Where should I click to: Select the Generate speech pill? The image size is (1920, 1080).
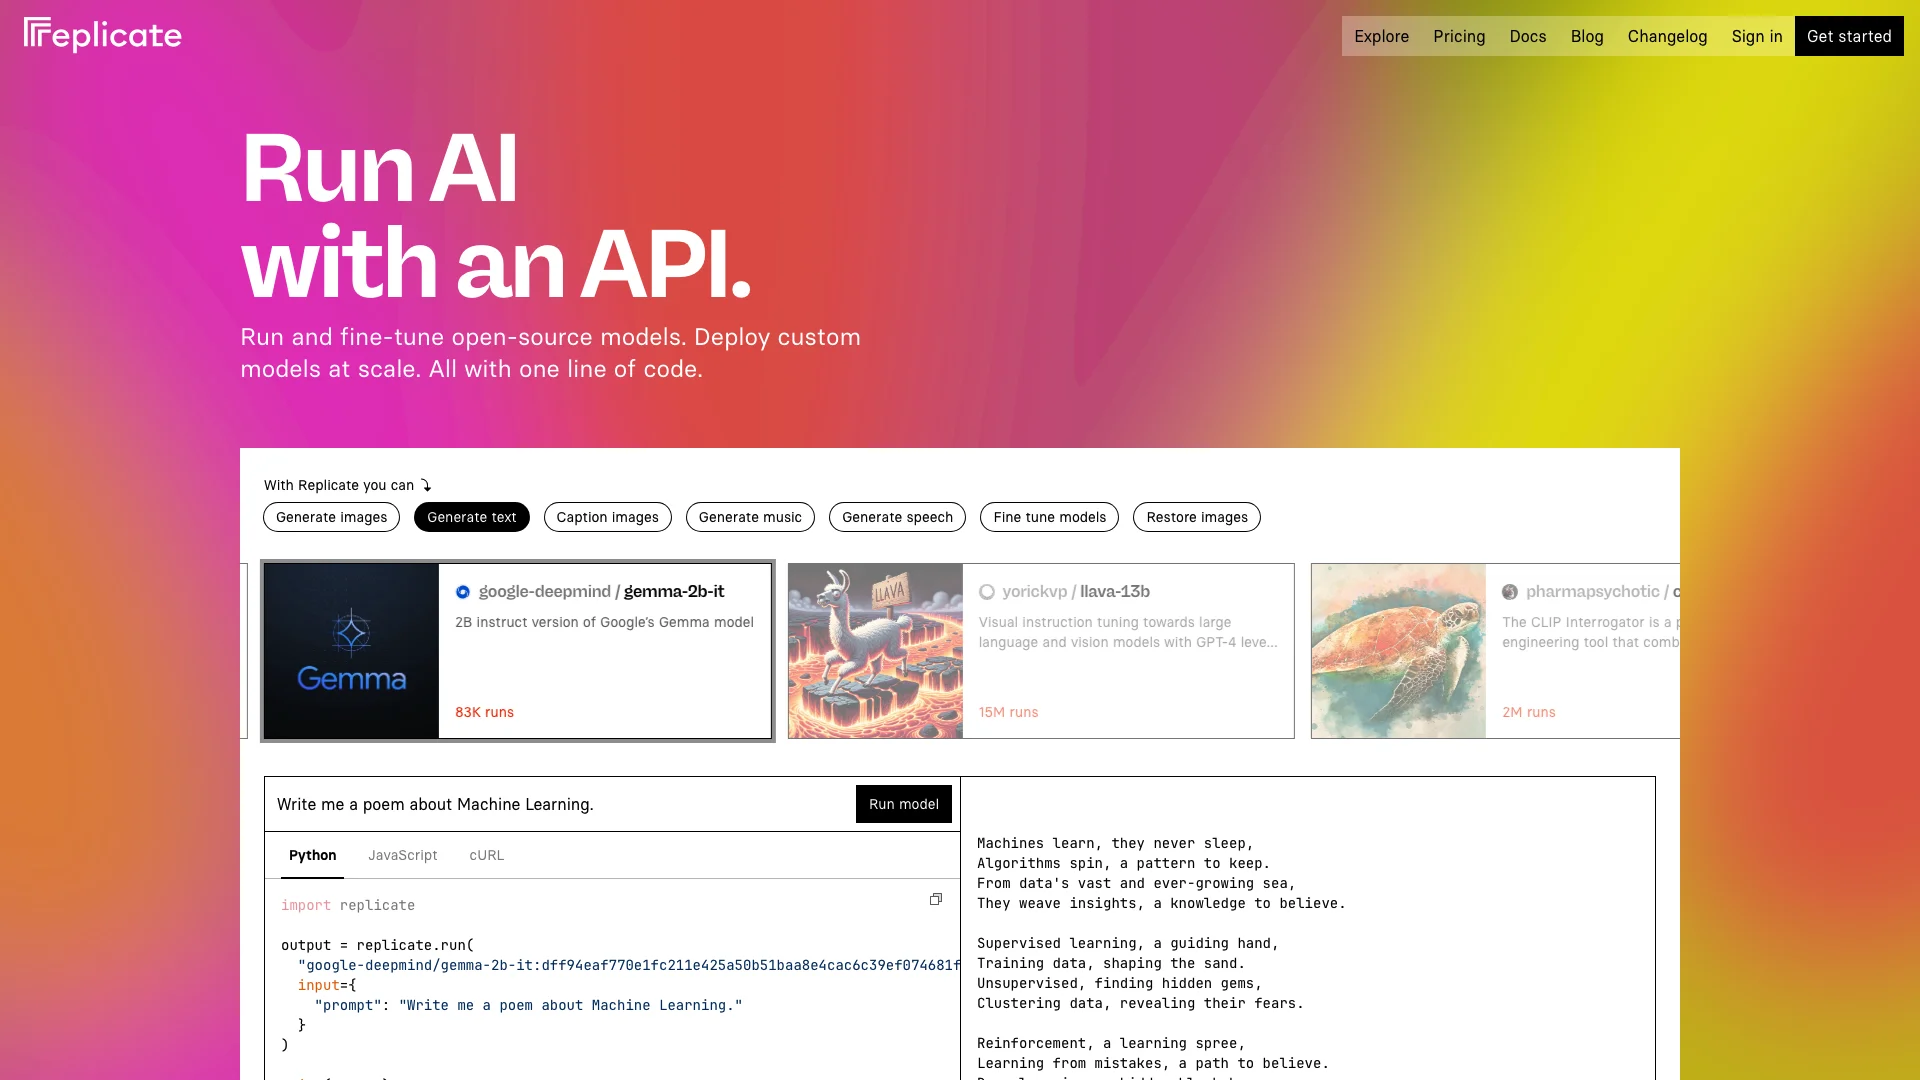point(897,517)
